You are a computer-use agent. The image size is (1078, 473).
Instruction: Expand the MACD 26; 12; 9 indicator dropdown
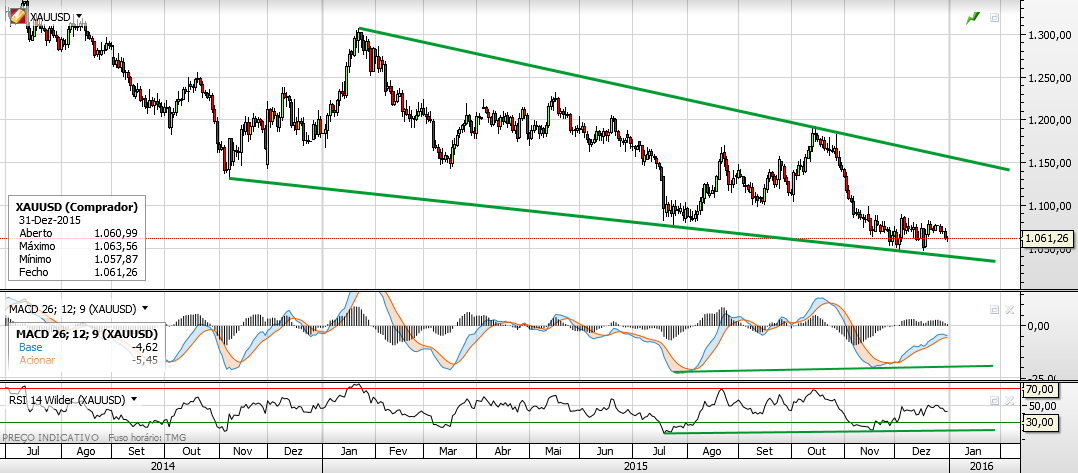click(145, 309)
